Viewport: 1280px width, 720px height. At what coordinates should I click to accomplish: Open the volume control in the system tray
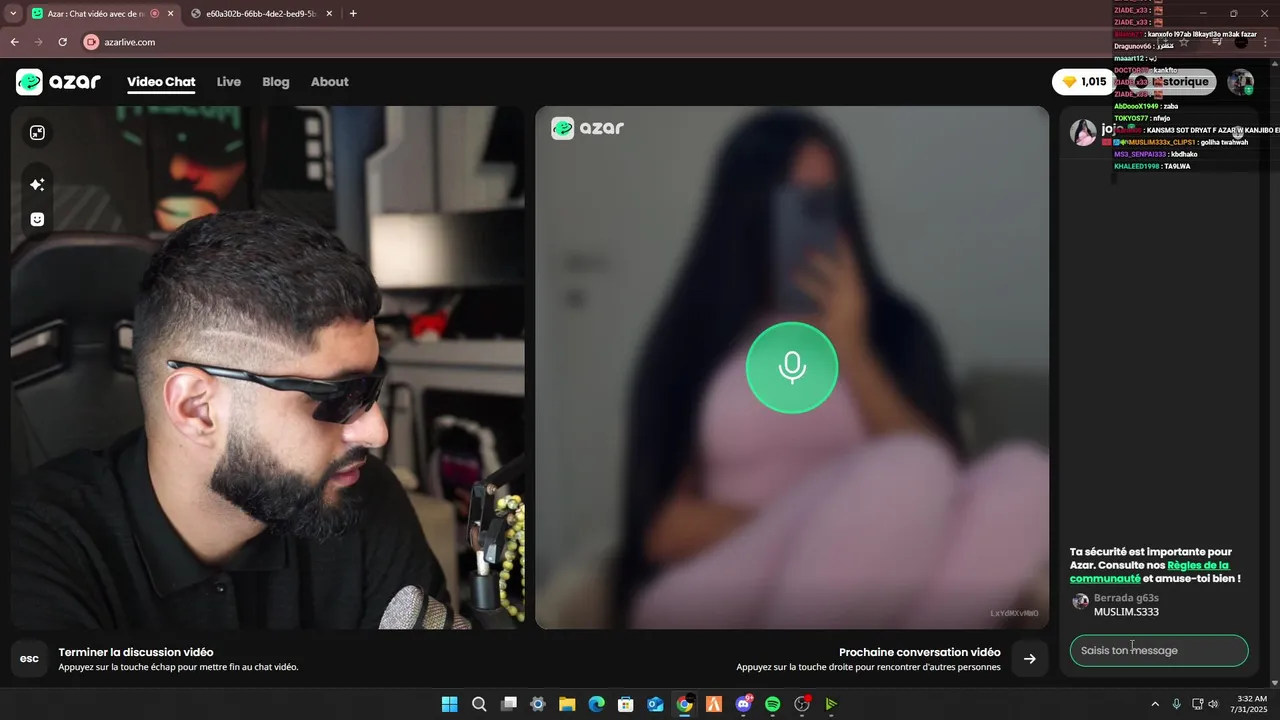point(1213,704)
